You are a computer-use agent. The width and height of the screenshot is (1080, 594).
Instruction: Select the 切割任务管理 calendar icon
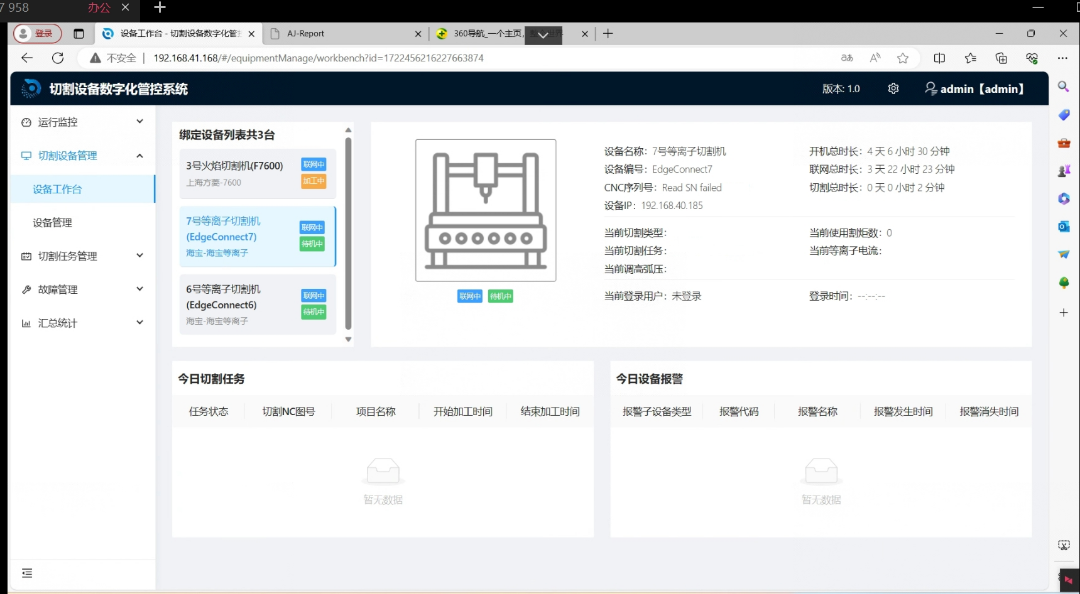coord(24,256)
